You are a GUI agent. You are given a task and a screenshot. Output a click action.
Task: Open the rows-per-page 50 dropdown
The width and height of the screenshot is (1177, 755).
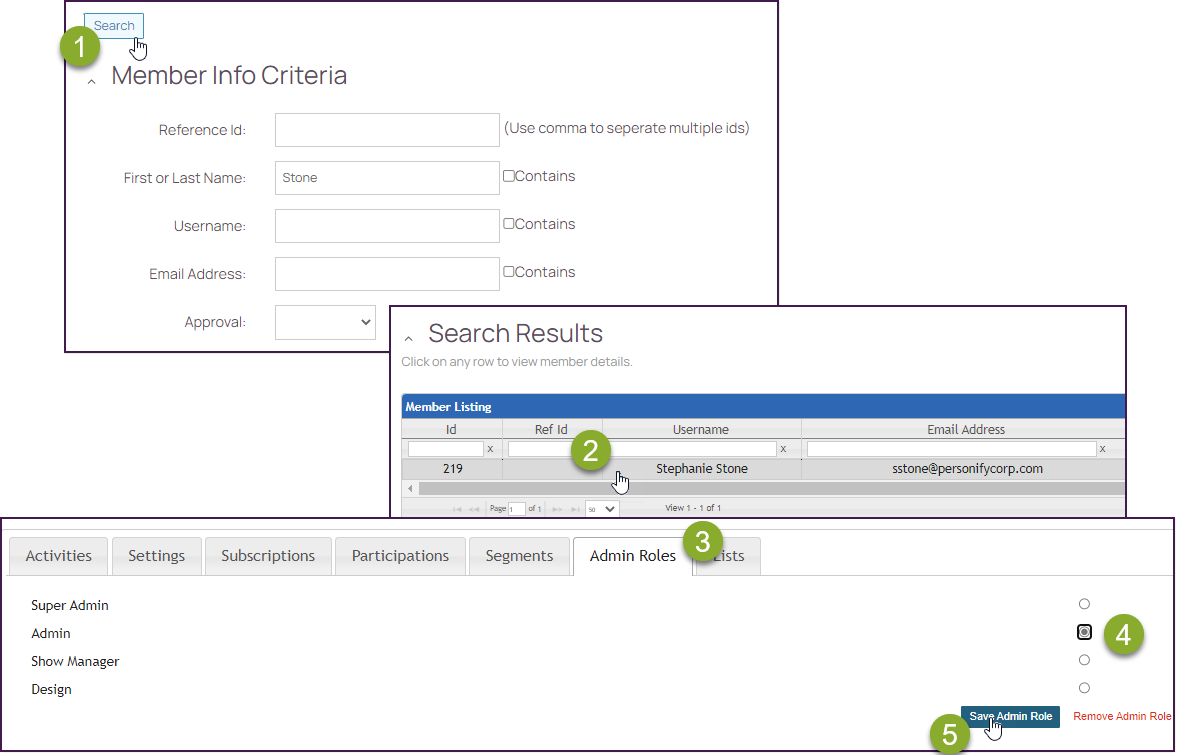(x=601, y=509)
